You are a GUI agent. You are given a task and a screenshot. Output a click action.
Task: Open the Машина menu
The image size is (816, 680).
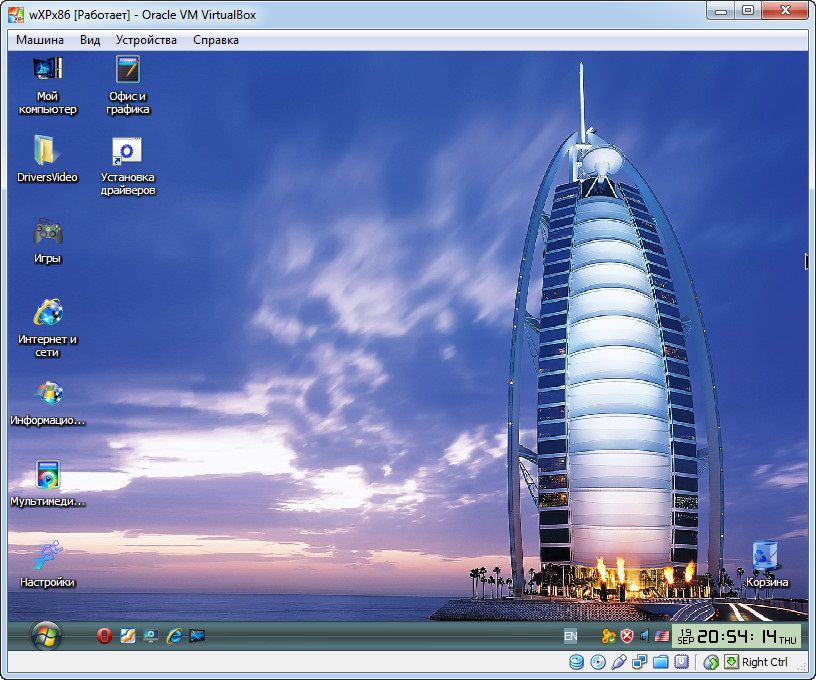tap(40, 40)
